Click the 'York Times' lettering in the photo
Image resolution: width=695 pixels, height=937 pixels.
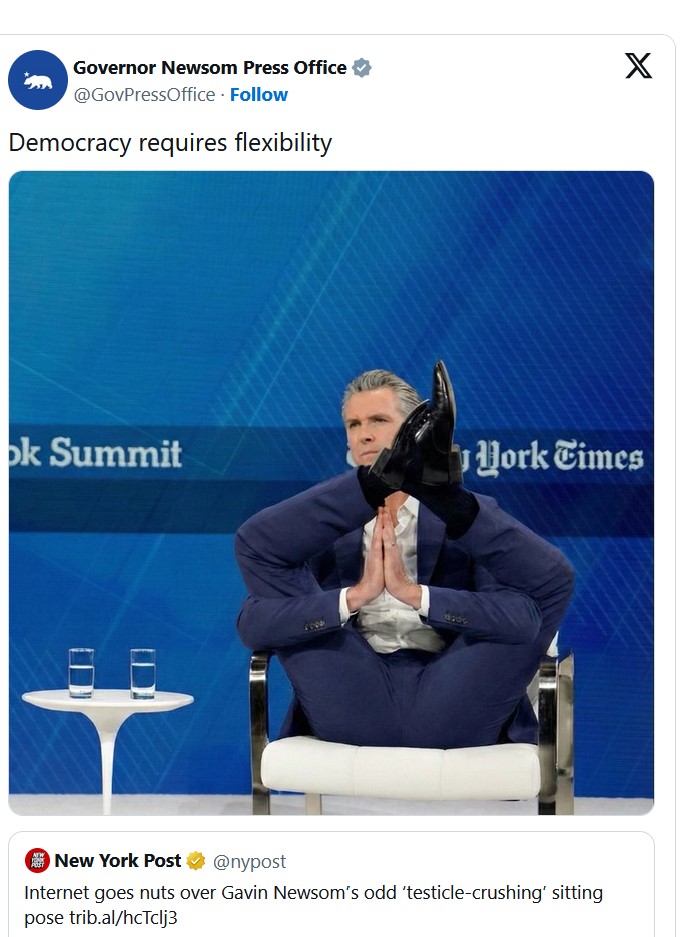(x=560, y=457)
